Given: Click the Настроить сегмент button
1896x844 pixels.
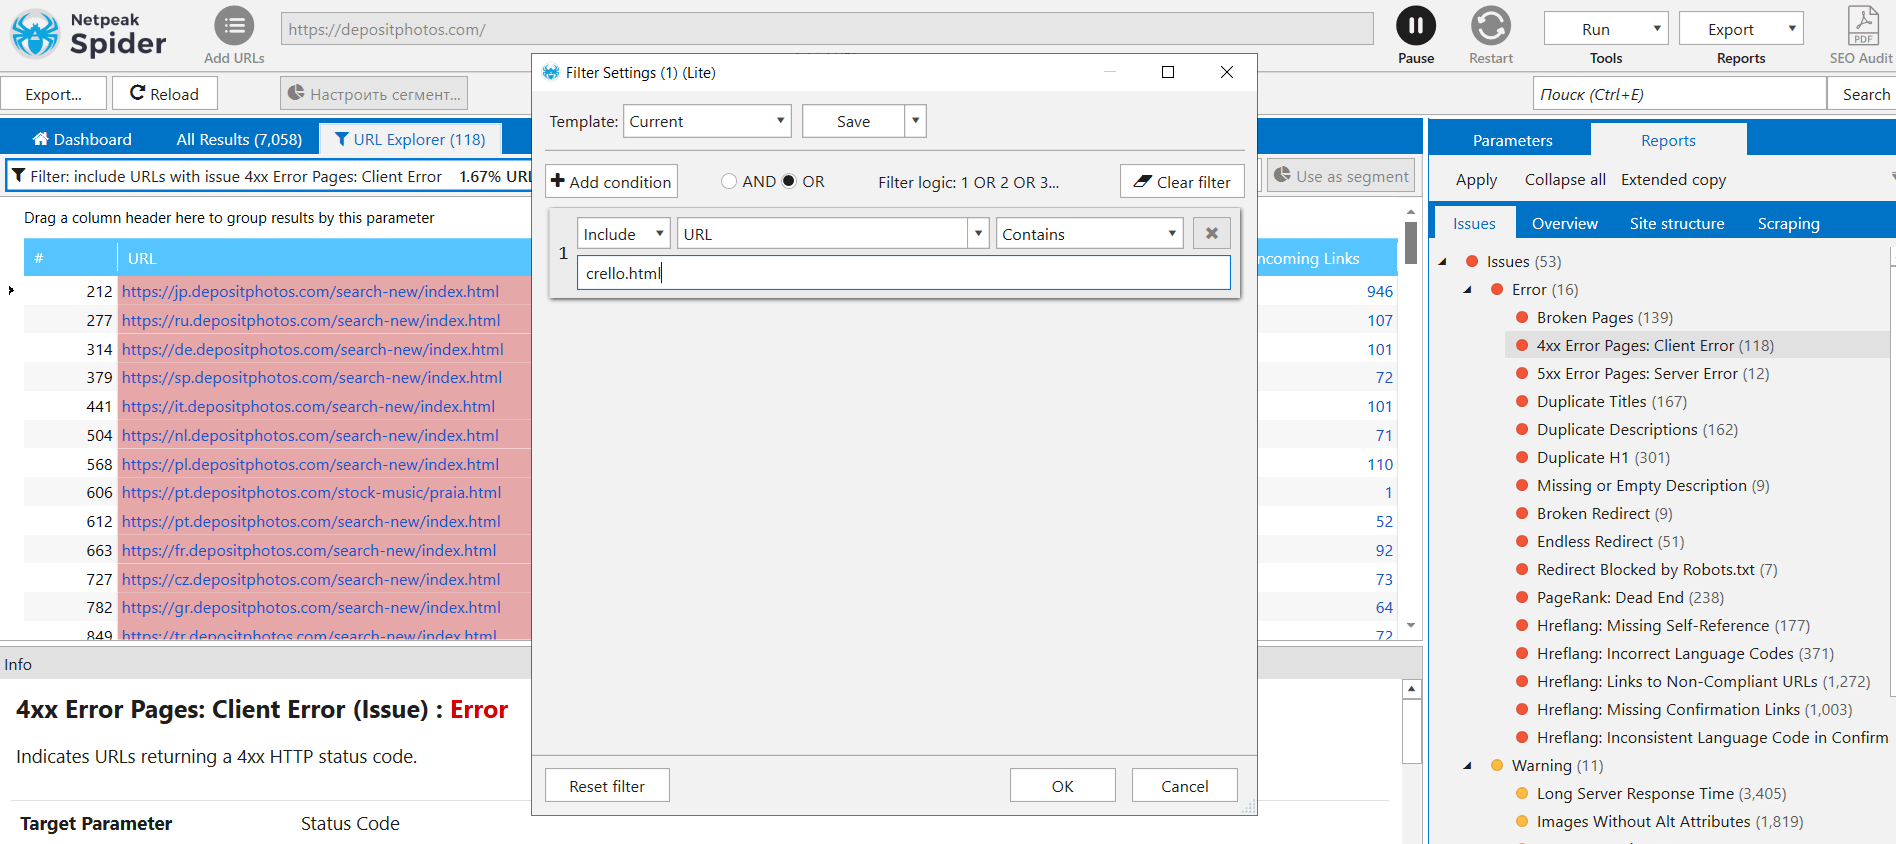Looking at the screenshot, I should [x=374, y=94].
